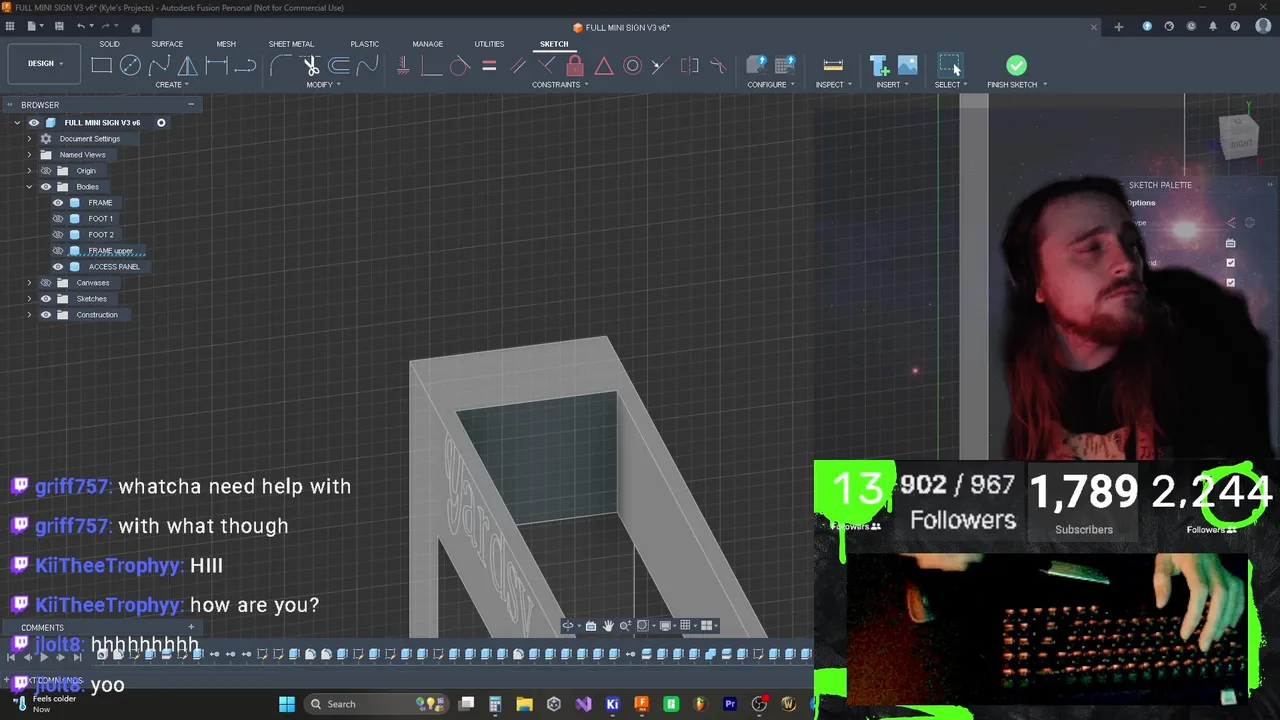Hide the ACCESS PANEL body
This screenshot has width=1280, height=720.
58,267
